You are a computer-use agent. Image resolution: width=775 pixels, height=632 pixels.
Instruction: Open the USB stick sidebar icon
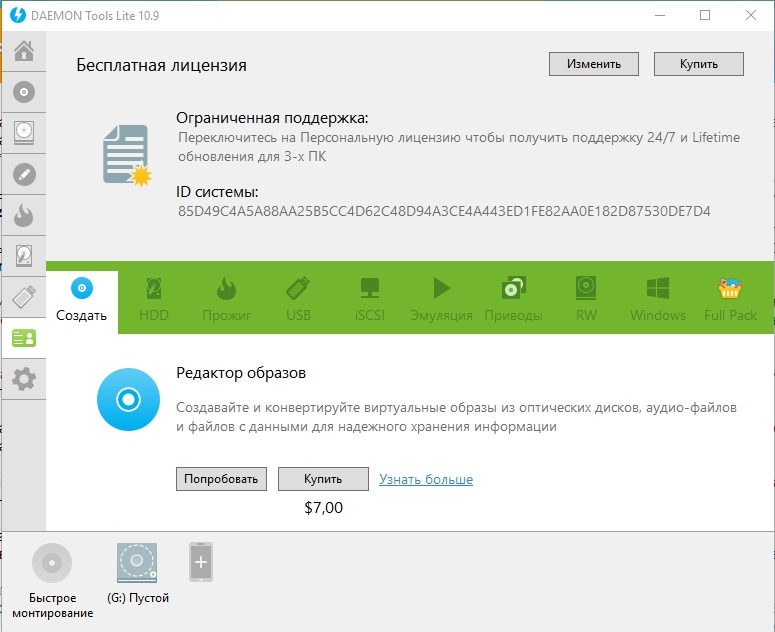pos(24,296)
